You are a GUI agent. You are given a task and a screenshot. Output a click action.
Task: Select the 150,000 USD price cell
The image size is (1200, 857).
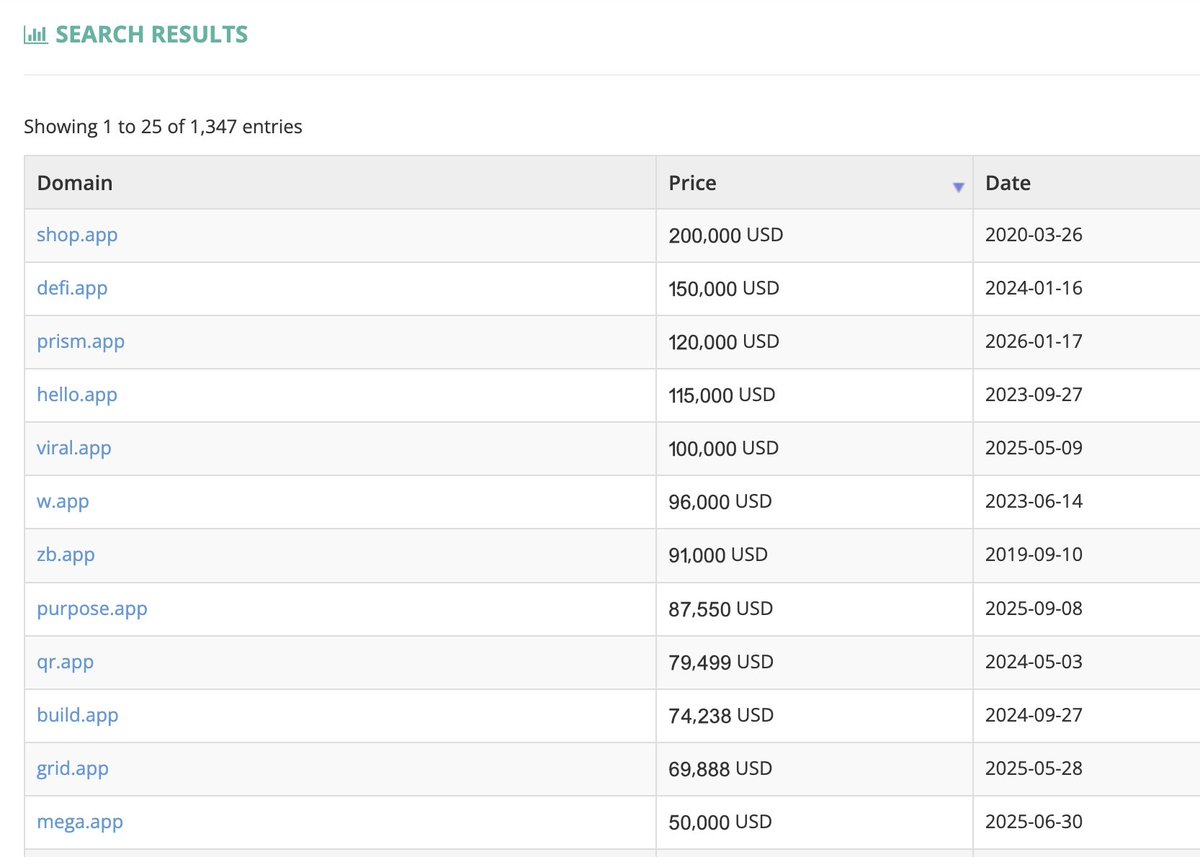tap(814, 288)
